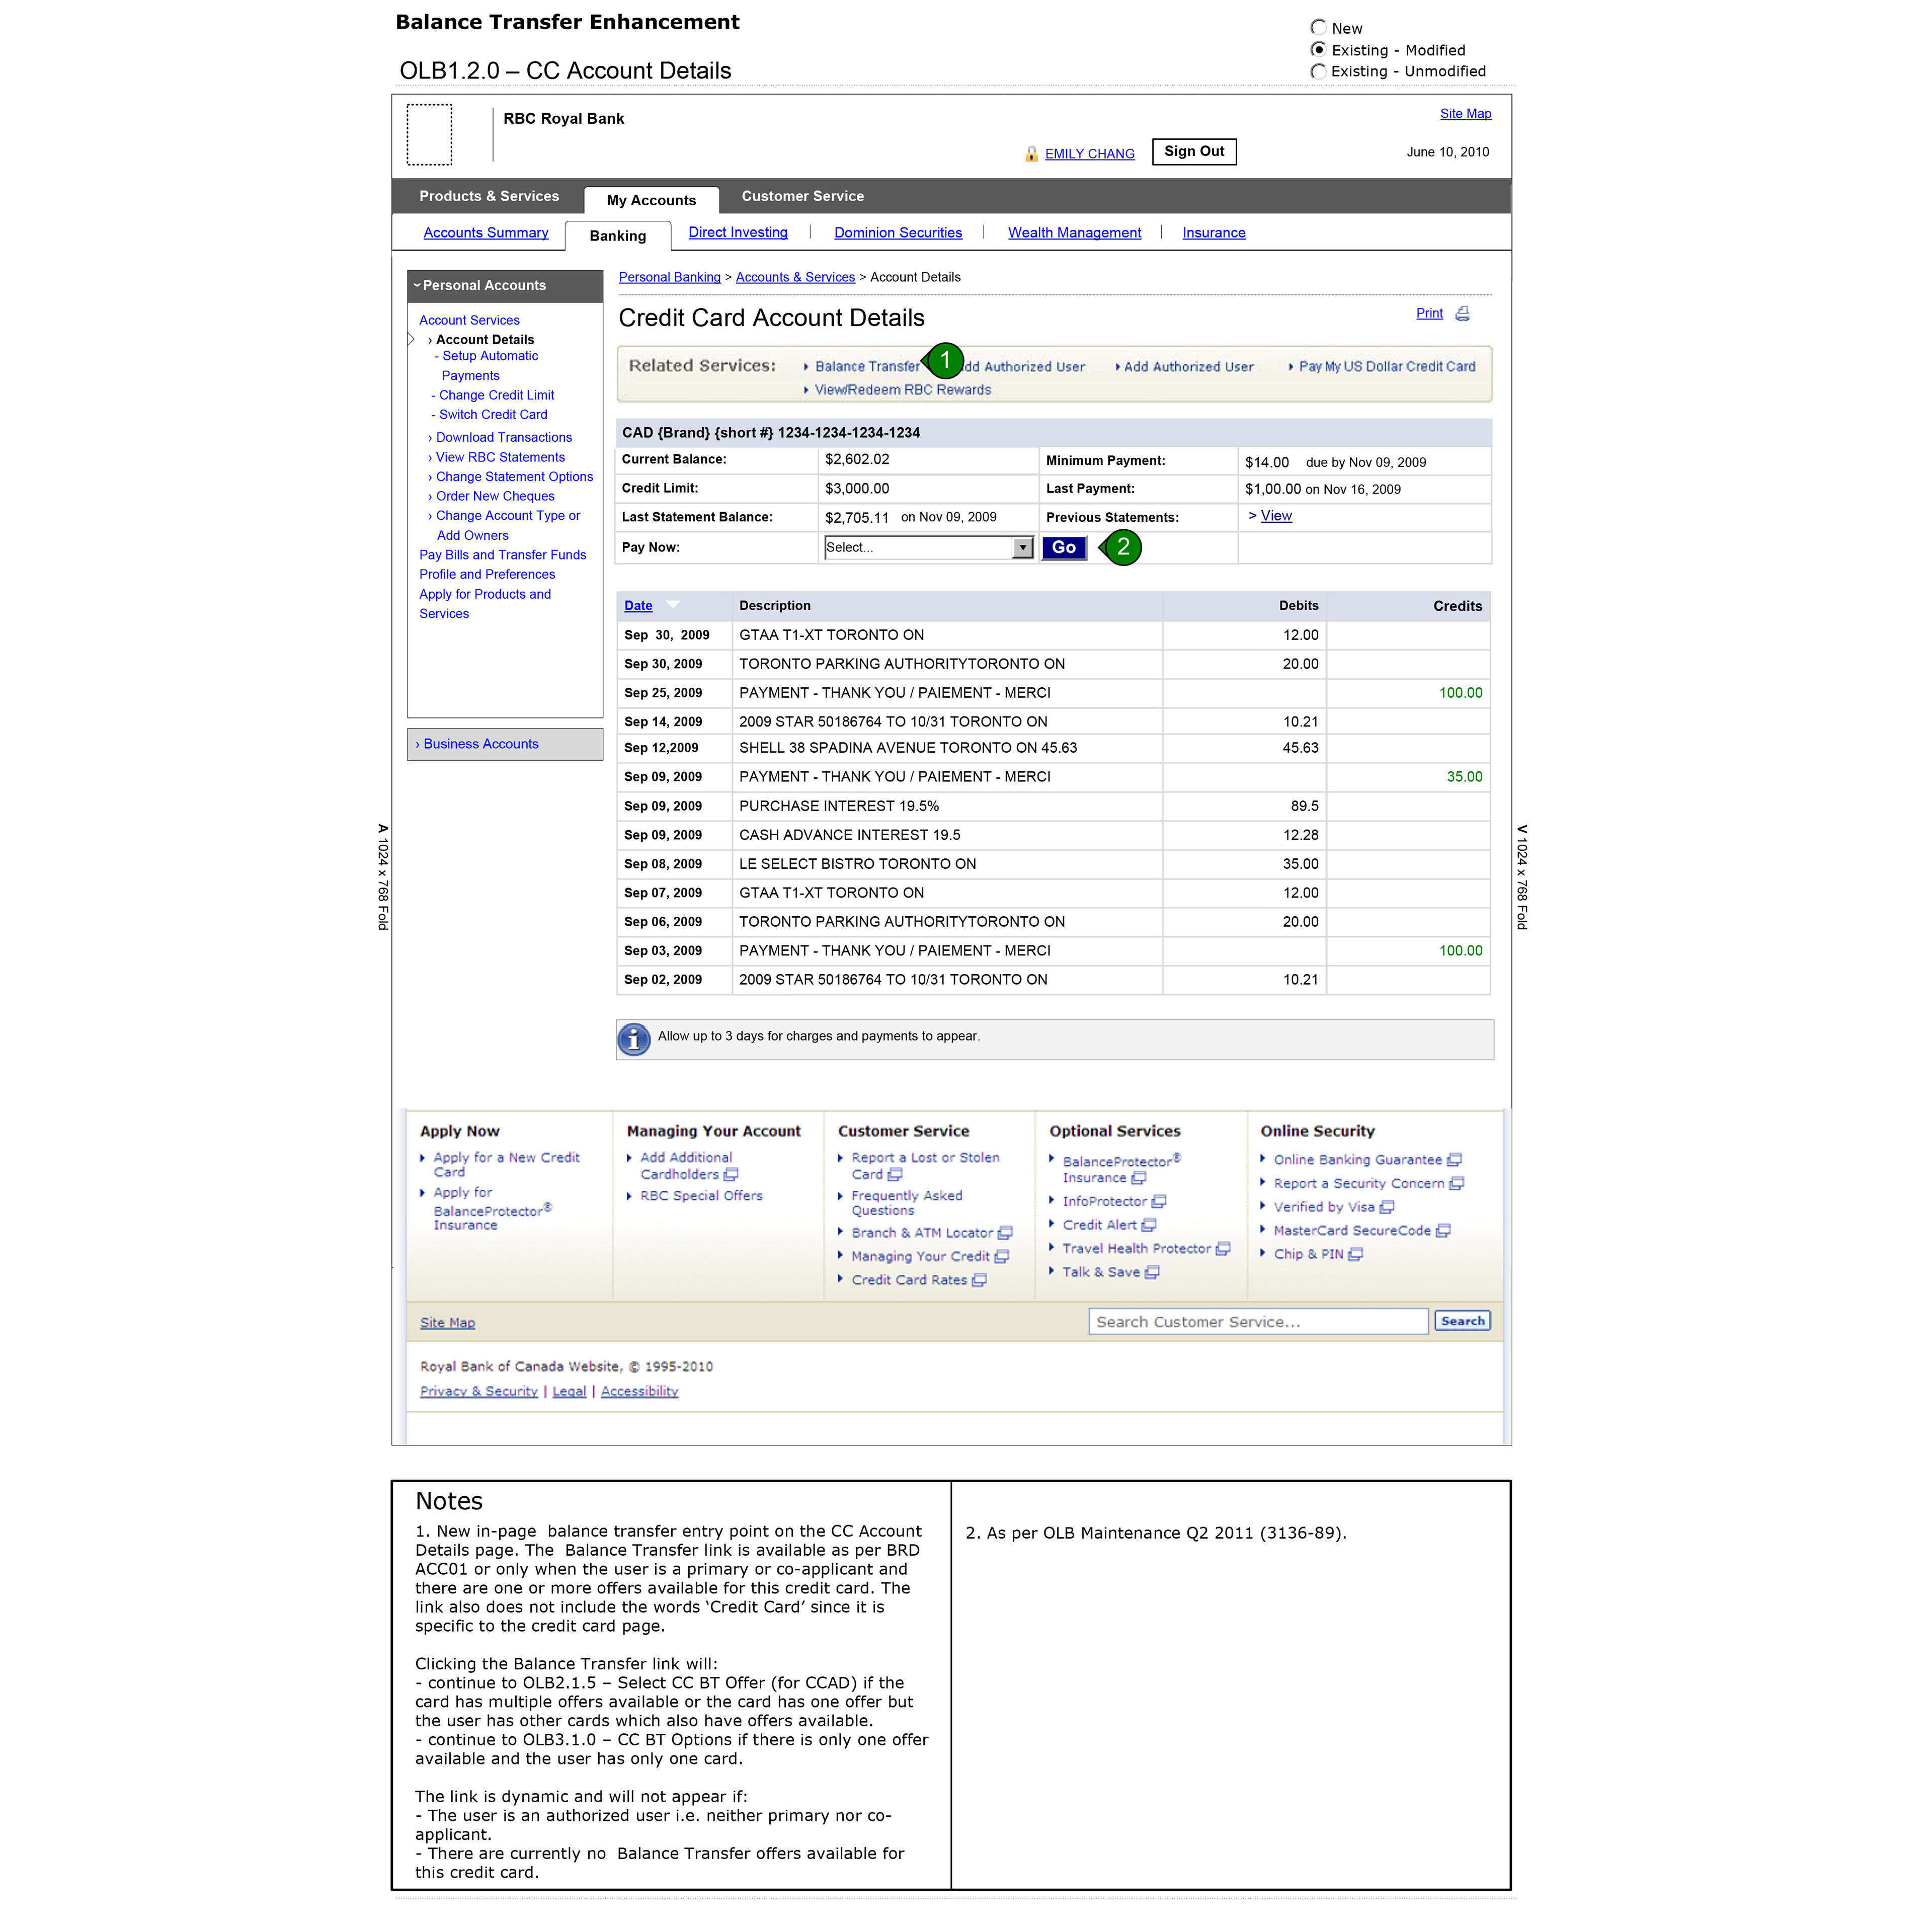
Task: Switch to Customer Service tab
Action: point(803,197)
